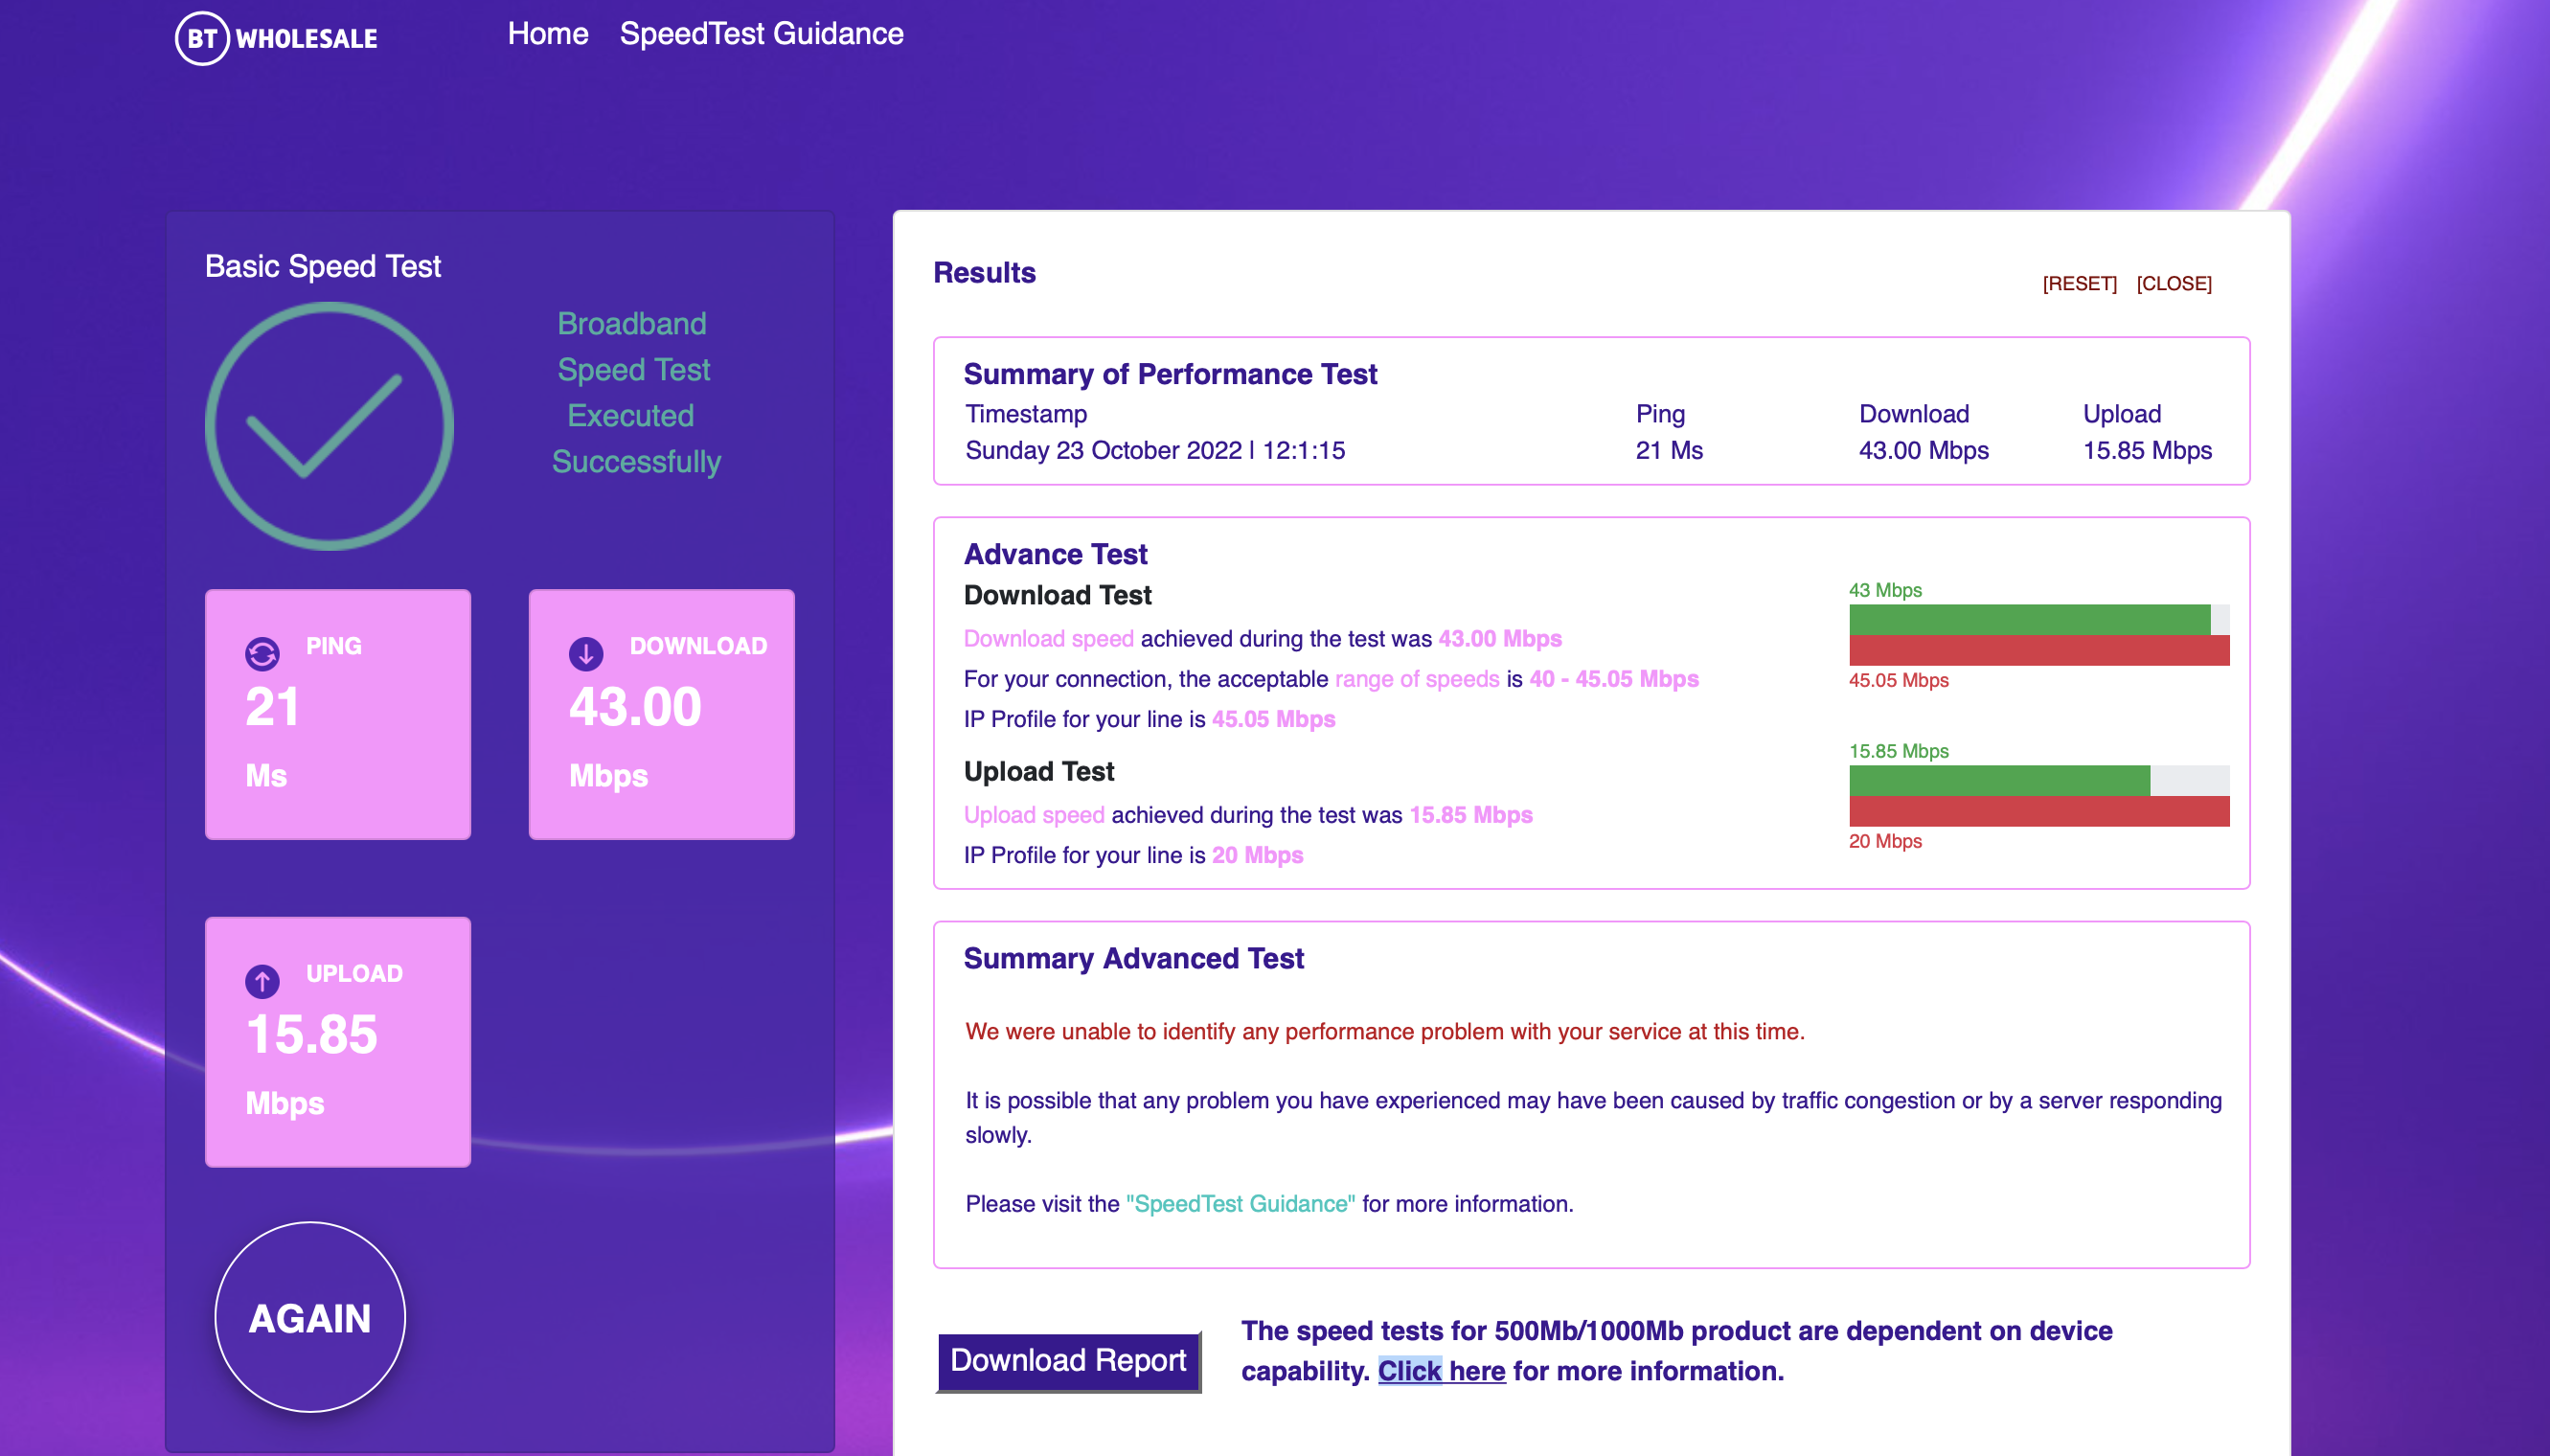Click the ping refresh-arrows icon
The height and width of the screenshot is (1456, 2550).
262,654
